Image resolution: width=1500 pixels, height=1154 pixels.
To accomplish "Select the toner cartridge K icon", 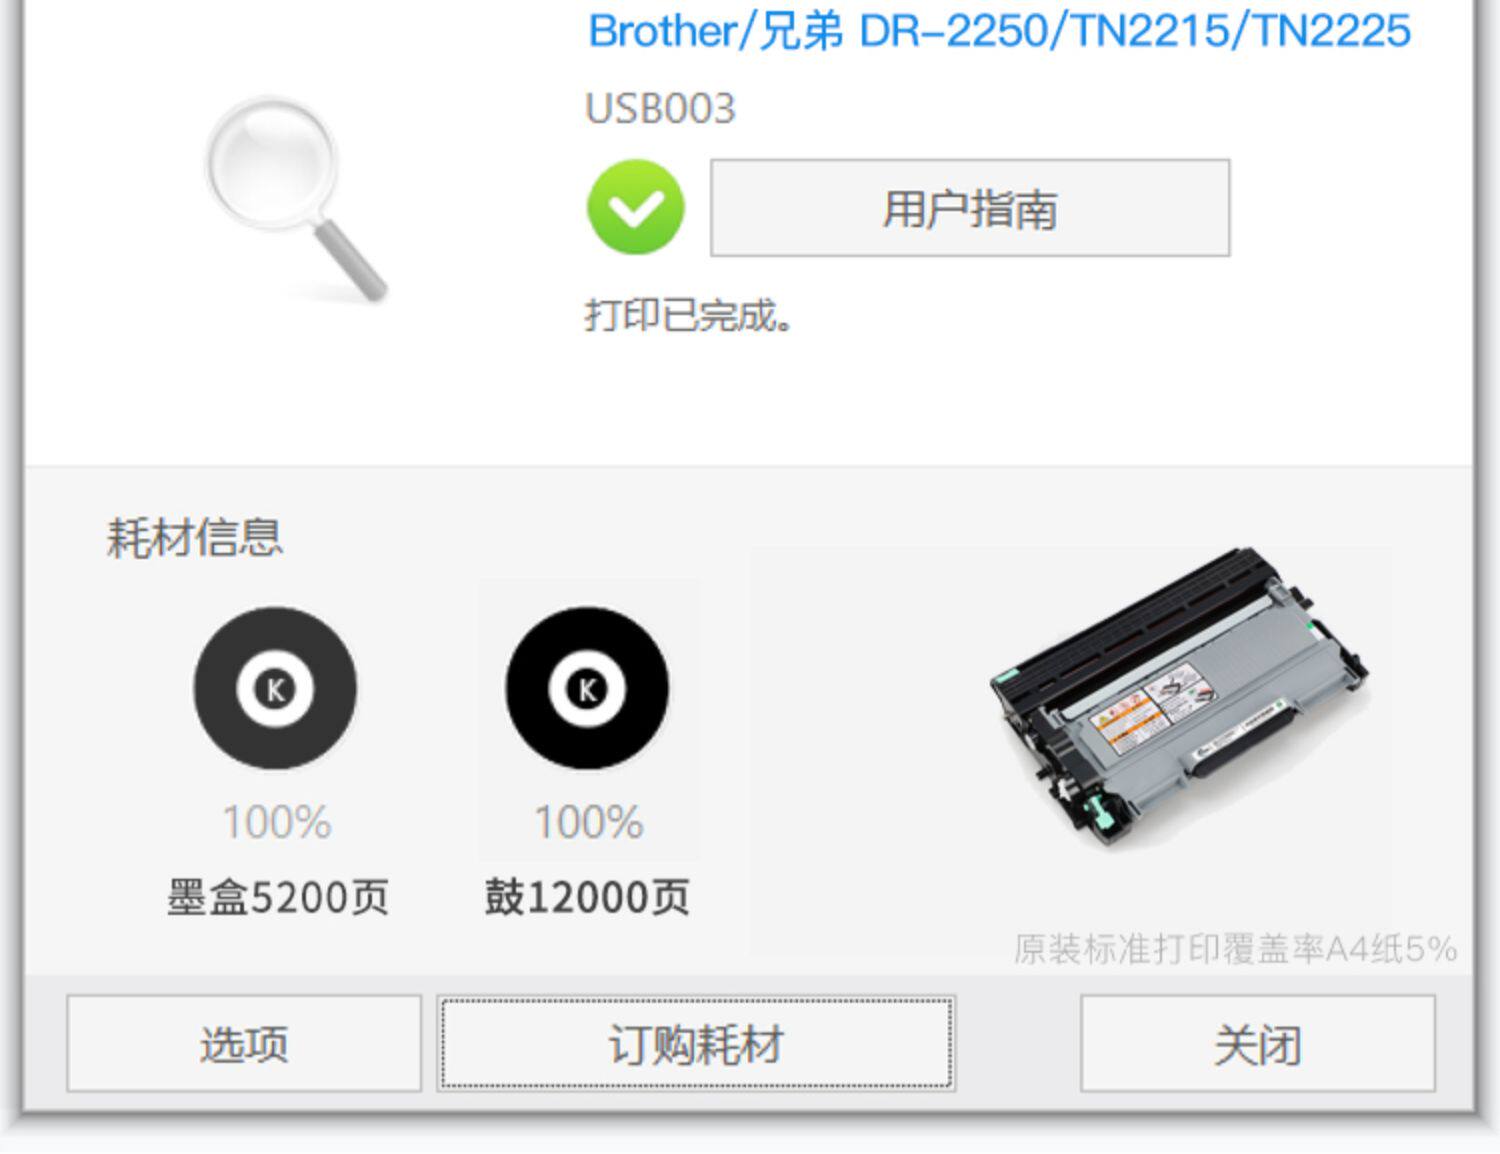I will tap(275, 688).
